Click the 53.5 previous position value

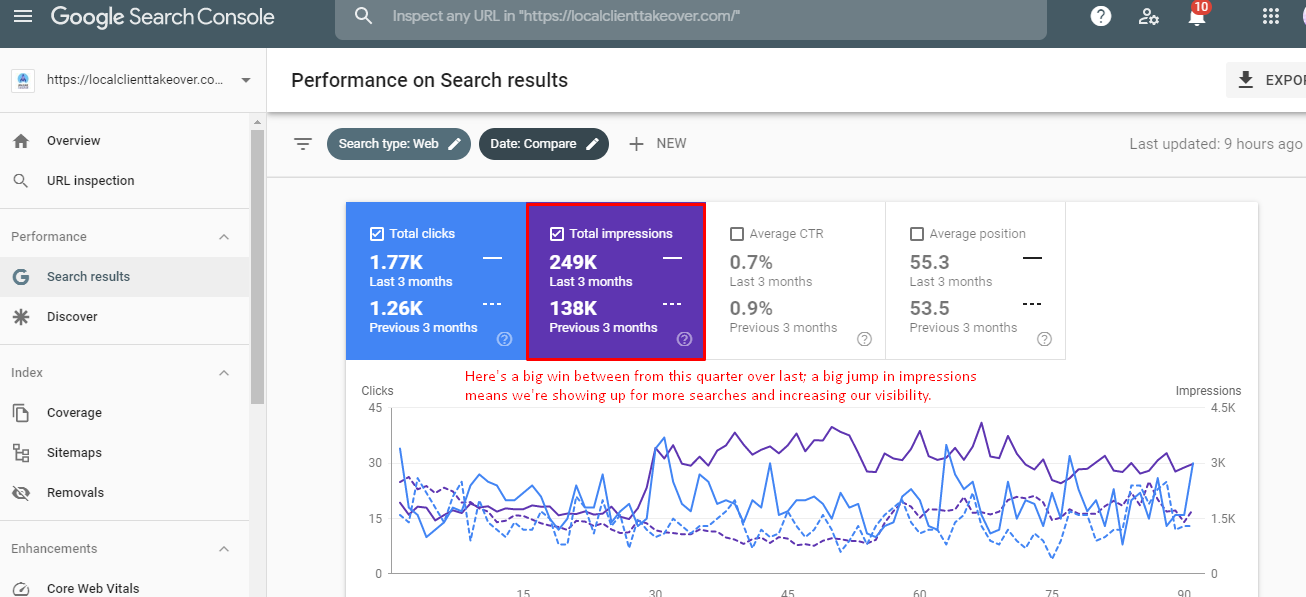[x=929, y=308]
